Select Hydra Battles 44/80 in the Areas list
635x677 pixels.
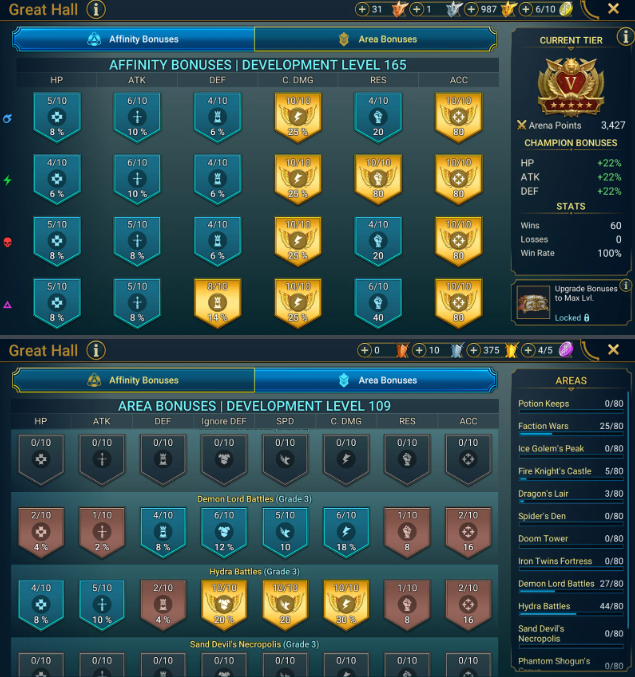(x=571, y=607)
